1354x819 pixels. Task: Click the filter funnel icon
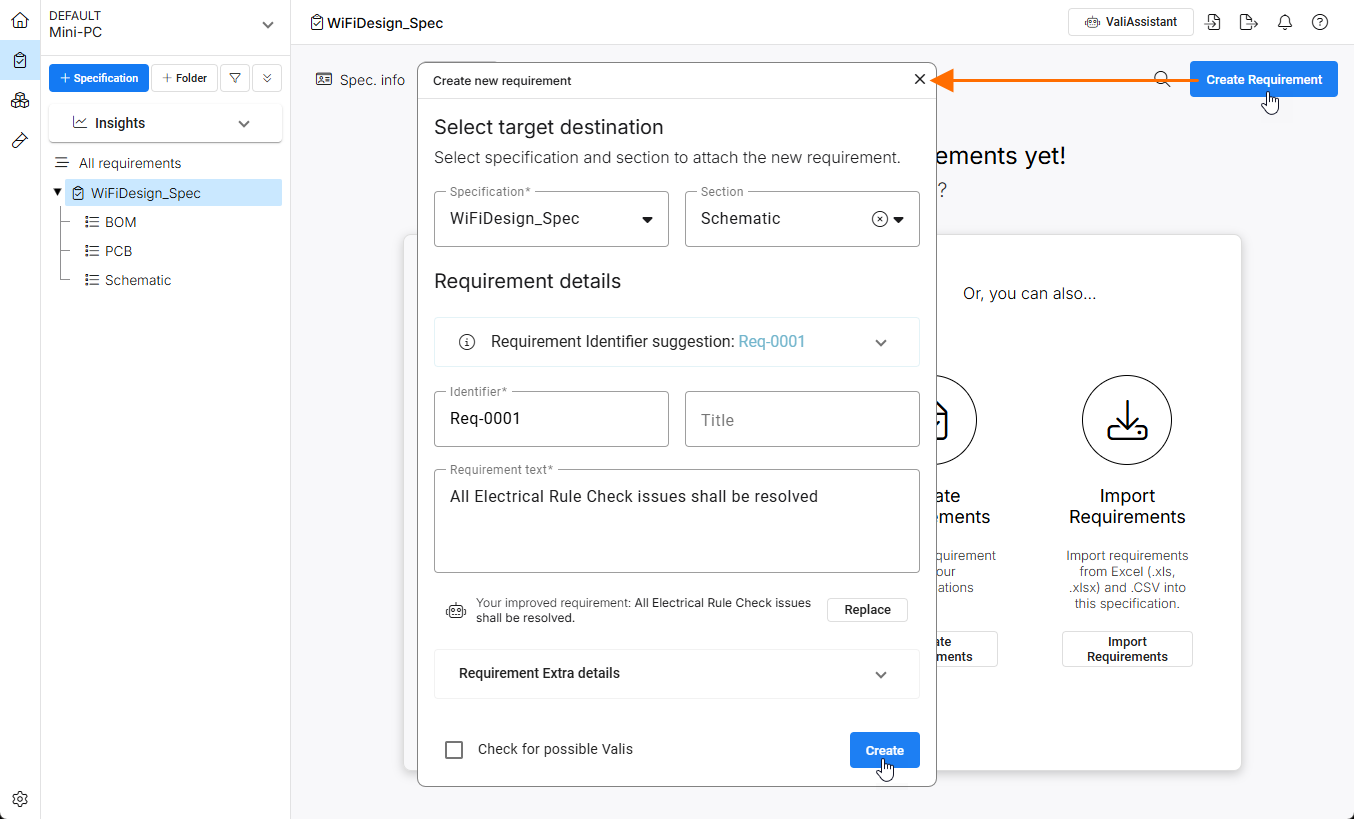click(234, 78)
